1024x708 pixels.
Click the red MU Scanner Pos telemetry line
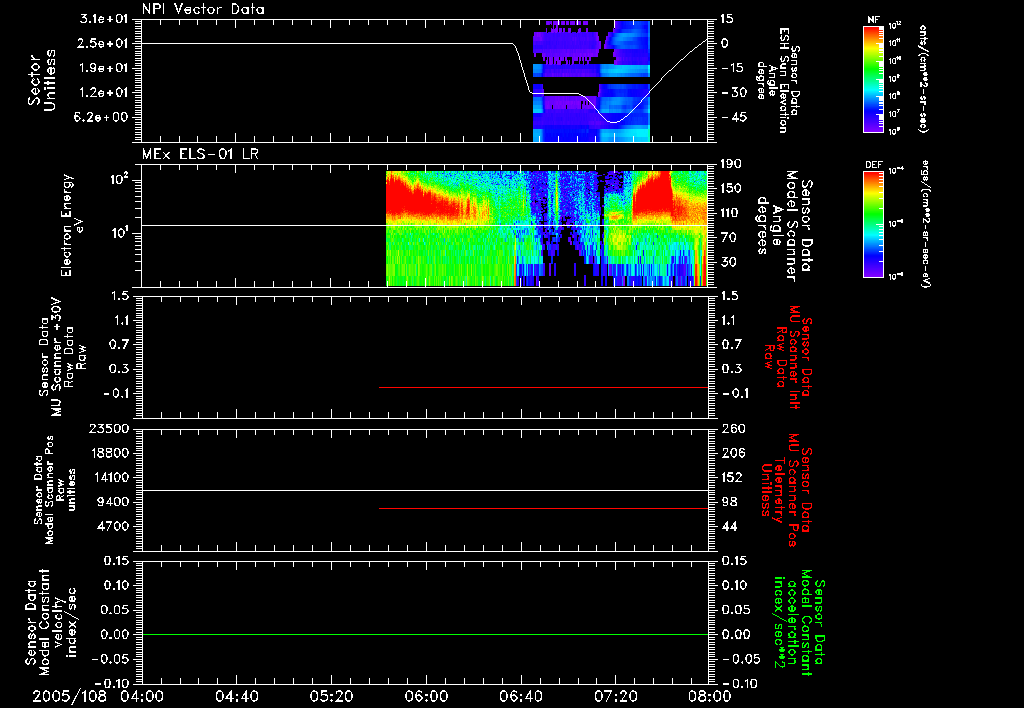pyautogui.click(x=543, y=508)
